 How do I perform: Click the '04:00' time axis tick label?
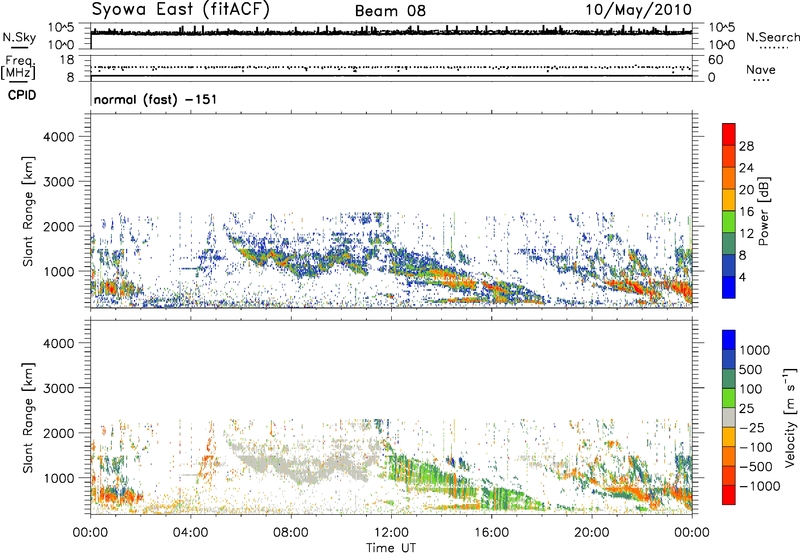(190, 533)
